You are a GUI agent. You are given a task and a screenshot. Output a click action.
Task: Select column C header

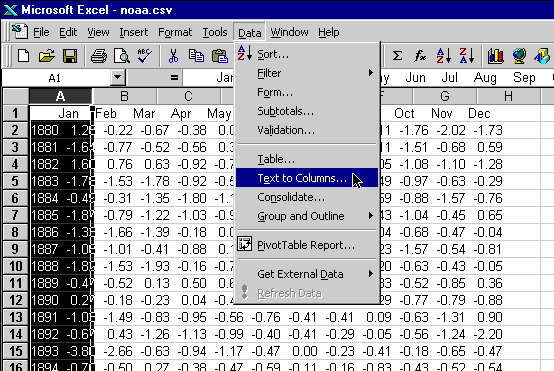188,96
